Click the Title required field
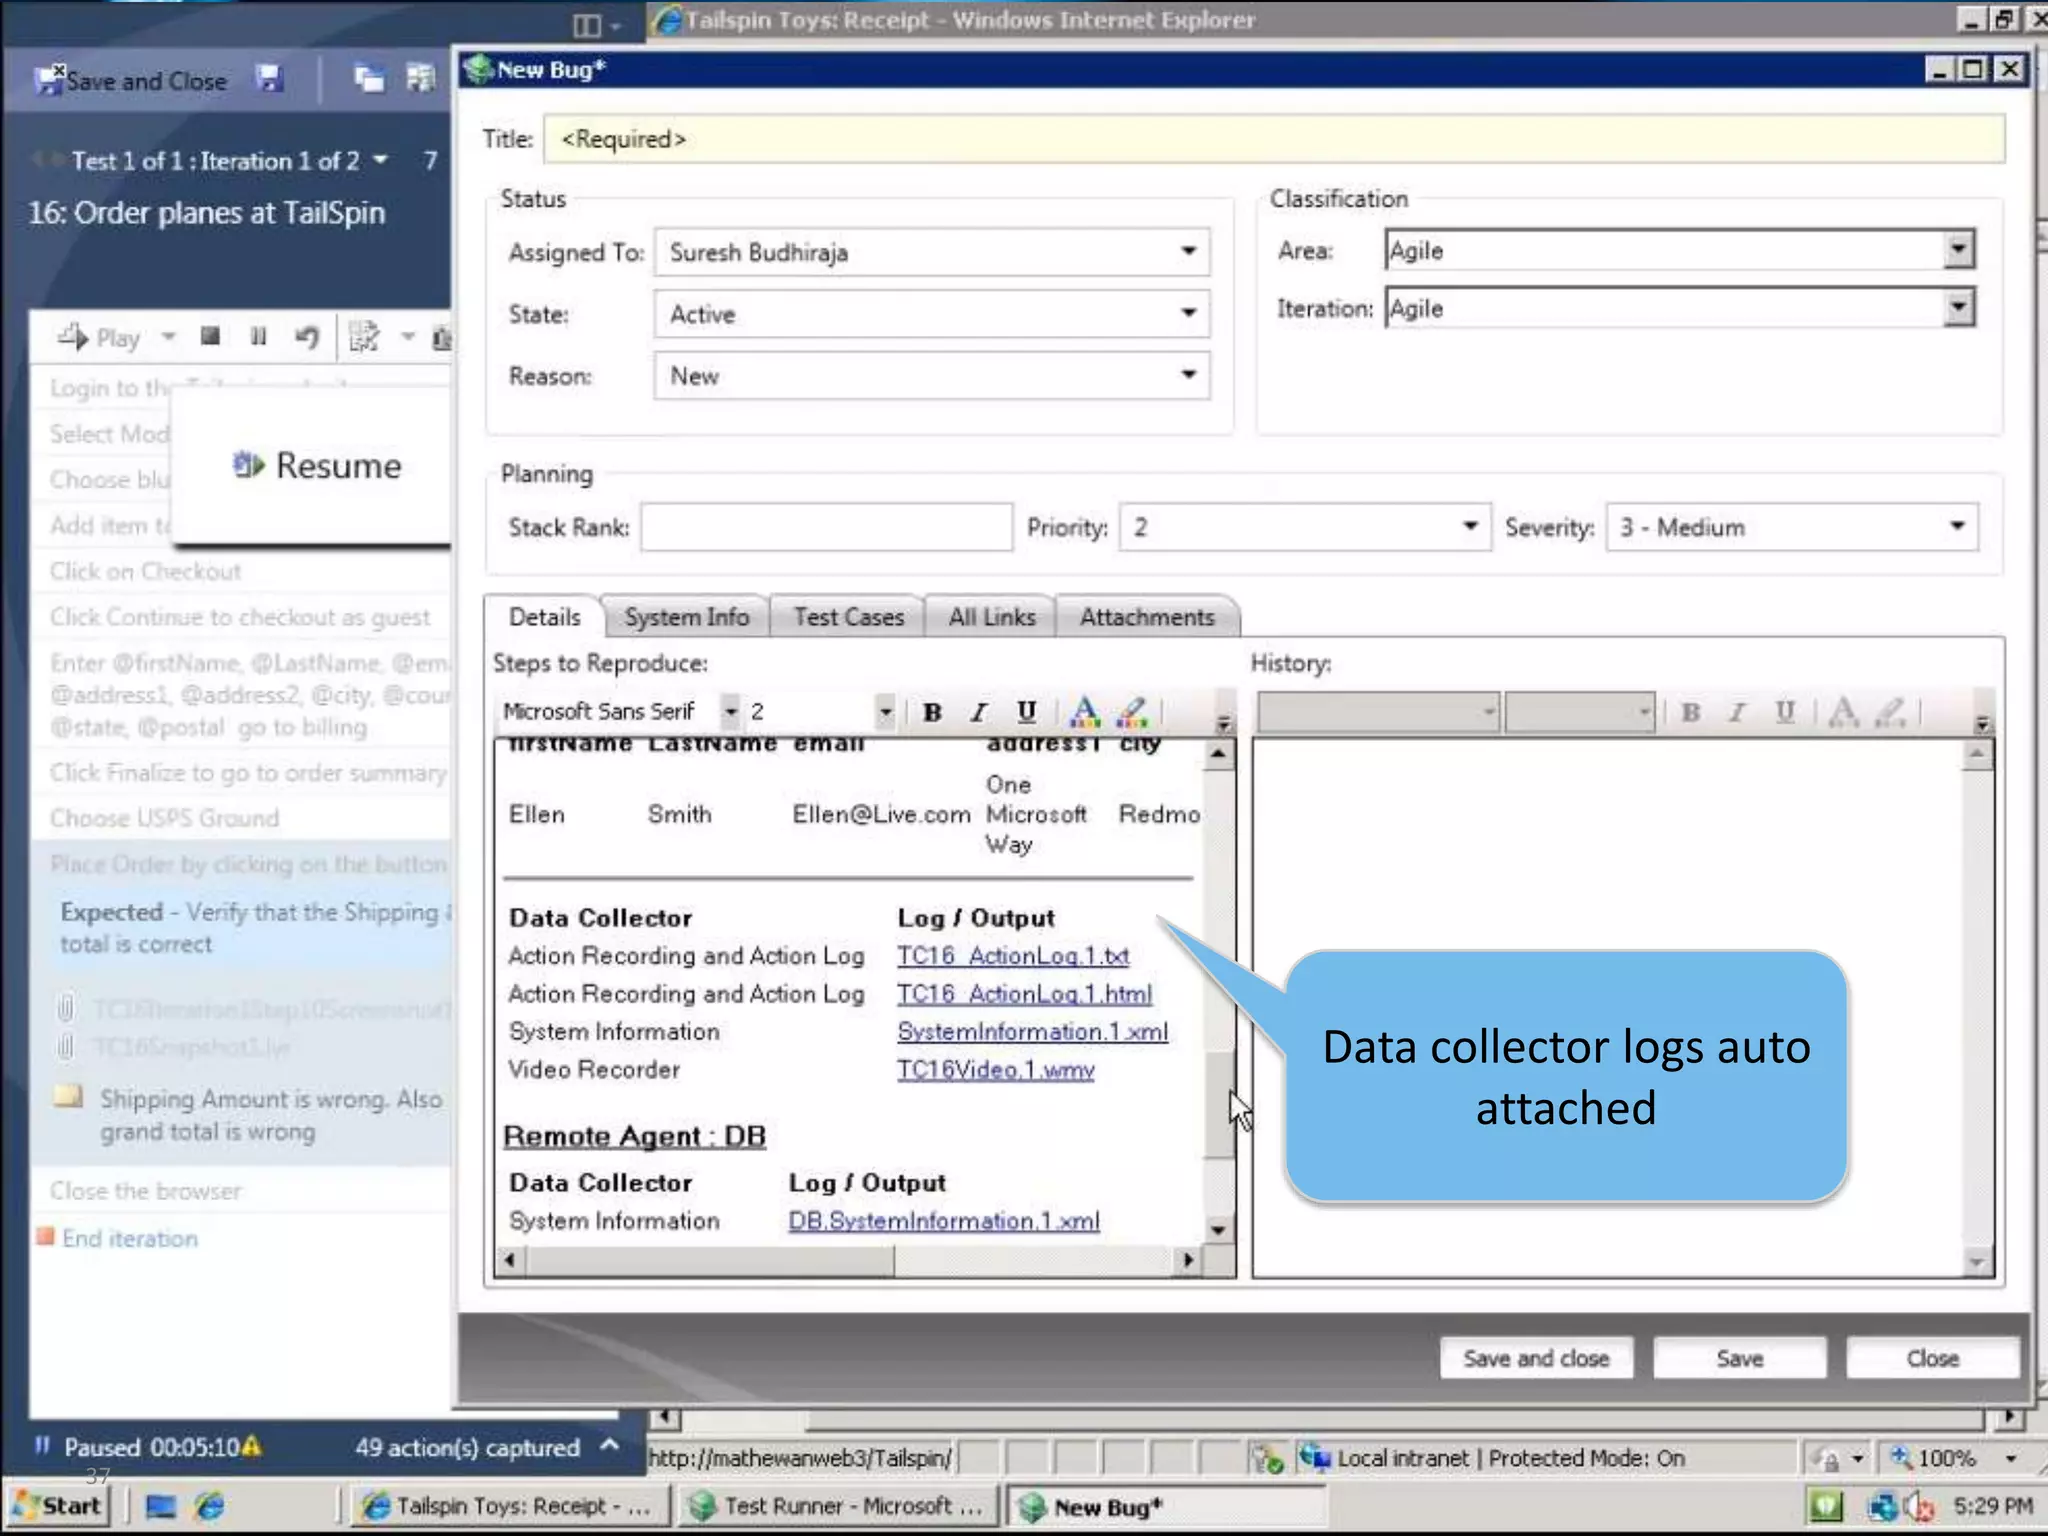The height and width of the screenshot is (1536, 2048). [x=1274, y=139]
